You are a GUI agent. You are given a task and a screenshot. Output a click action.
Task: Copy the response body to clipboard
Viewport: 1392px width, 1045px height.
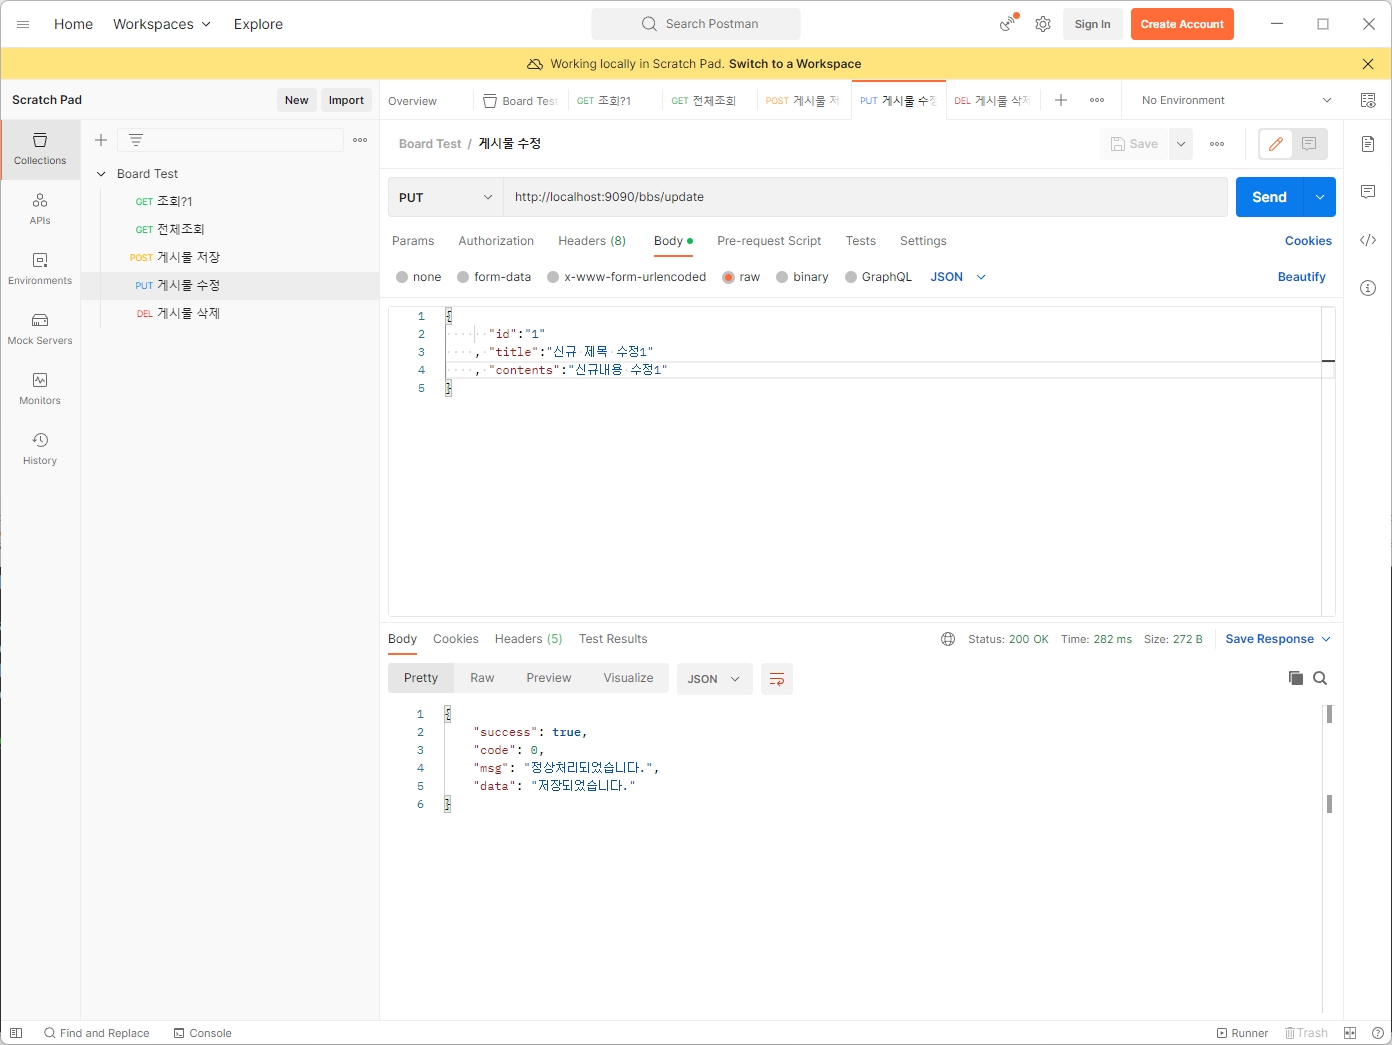1296,678
